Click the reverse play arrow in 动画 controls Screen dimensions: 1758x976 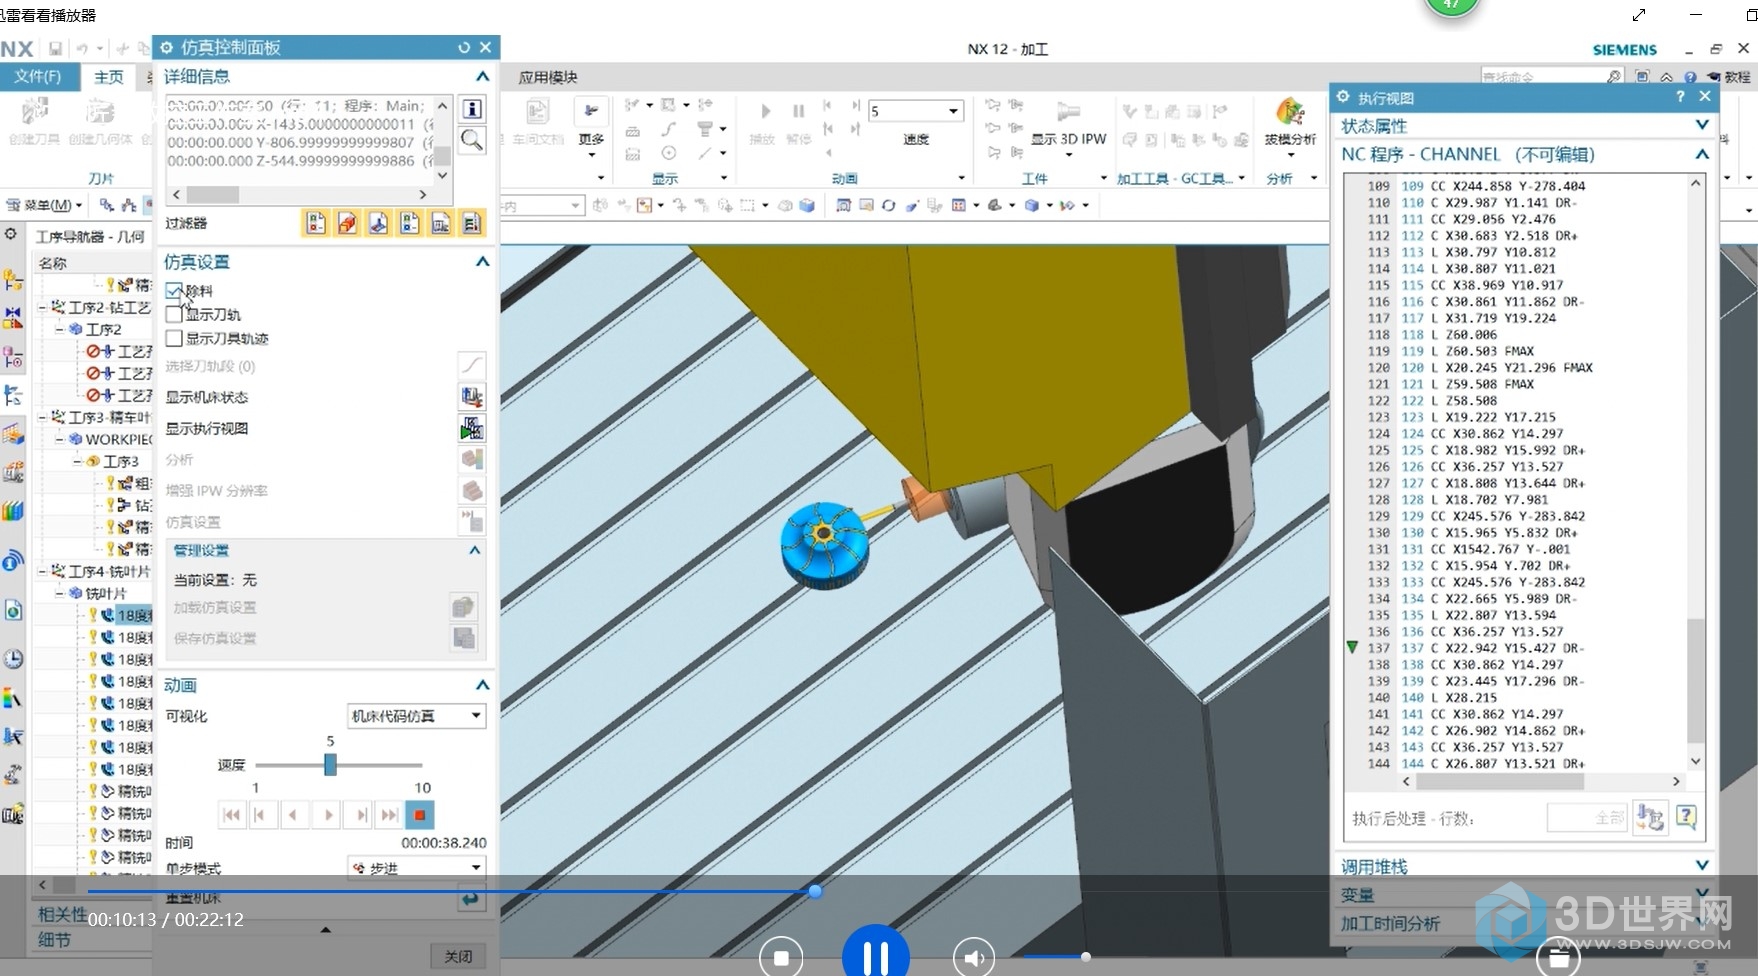click(293, 815)
